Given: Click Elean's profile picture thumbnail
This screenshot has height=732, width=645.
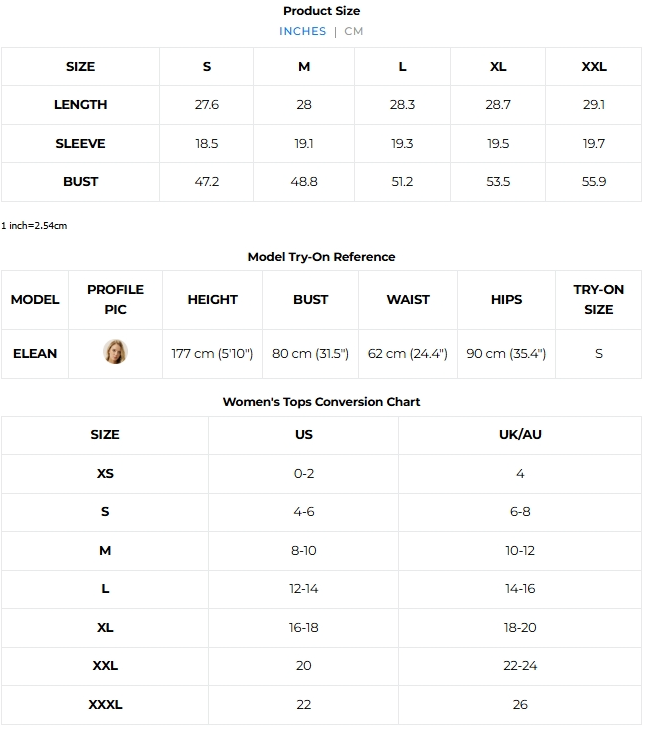Looking at the screenshot, I should tap(115, 352).
